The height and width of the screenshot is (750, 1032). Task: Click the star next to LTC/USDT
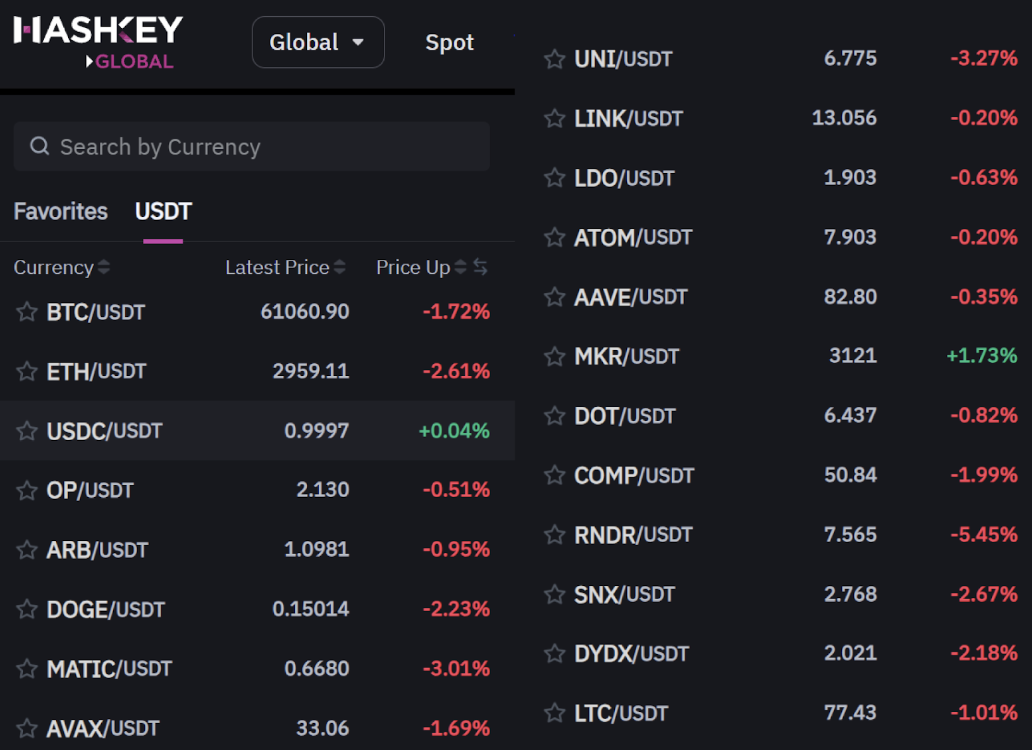(555, 713)
